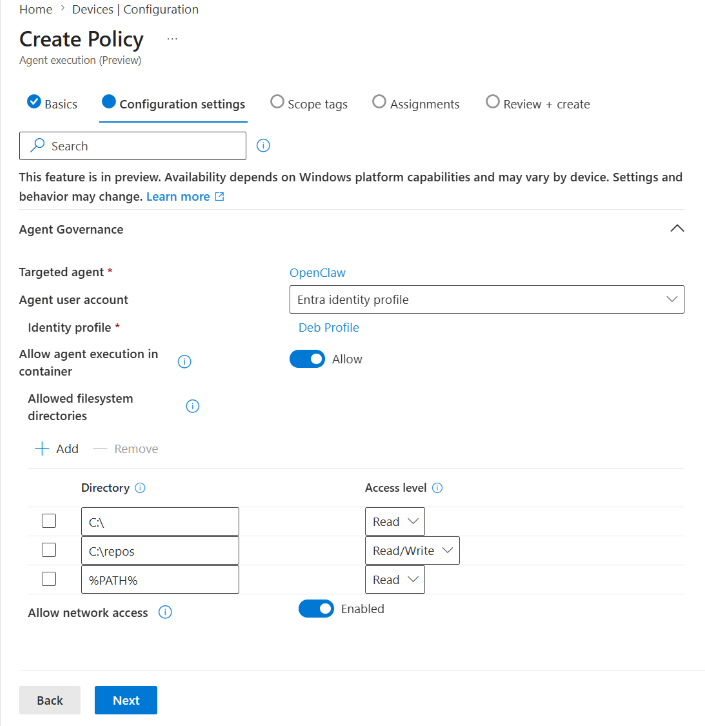Click the C:\ directory text field
The image size is (705, 726).
(x=160, y=522)
